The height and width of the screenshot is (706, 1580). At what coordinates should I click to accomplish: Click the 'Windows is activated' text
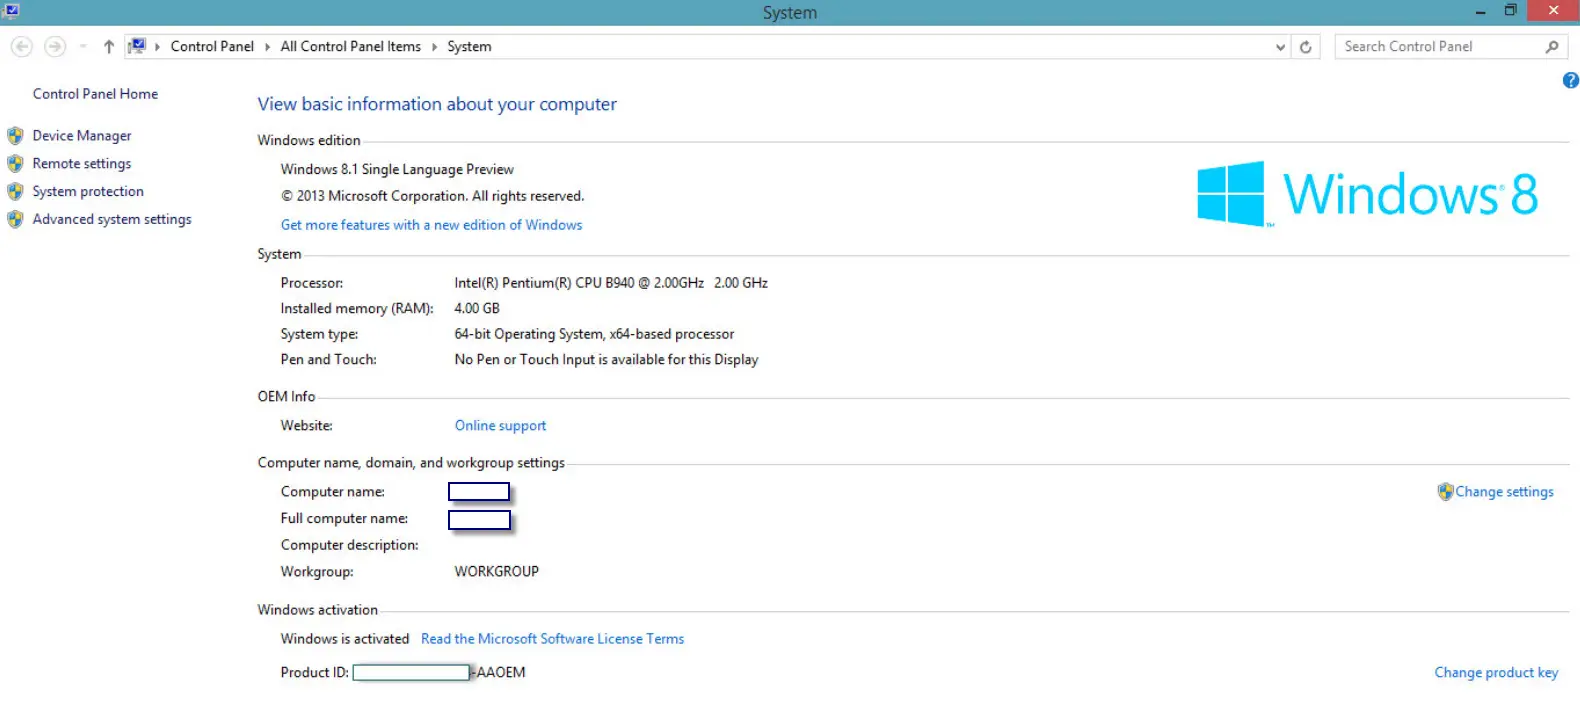pyautogui.click(x=345, y=639)
